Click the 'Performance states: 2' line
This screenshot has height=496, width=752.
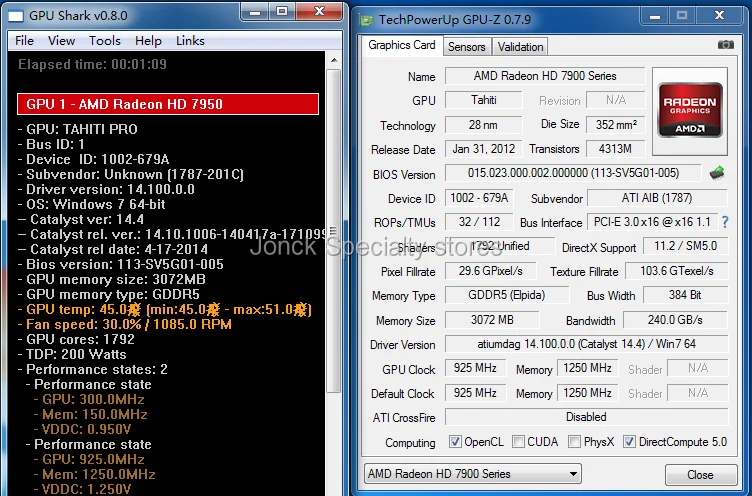(93, 369)
